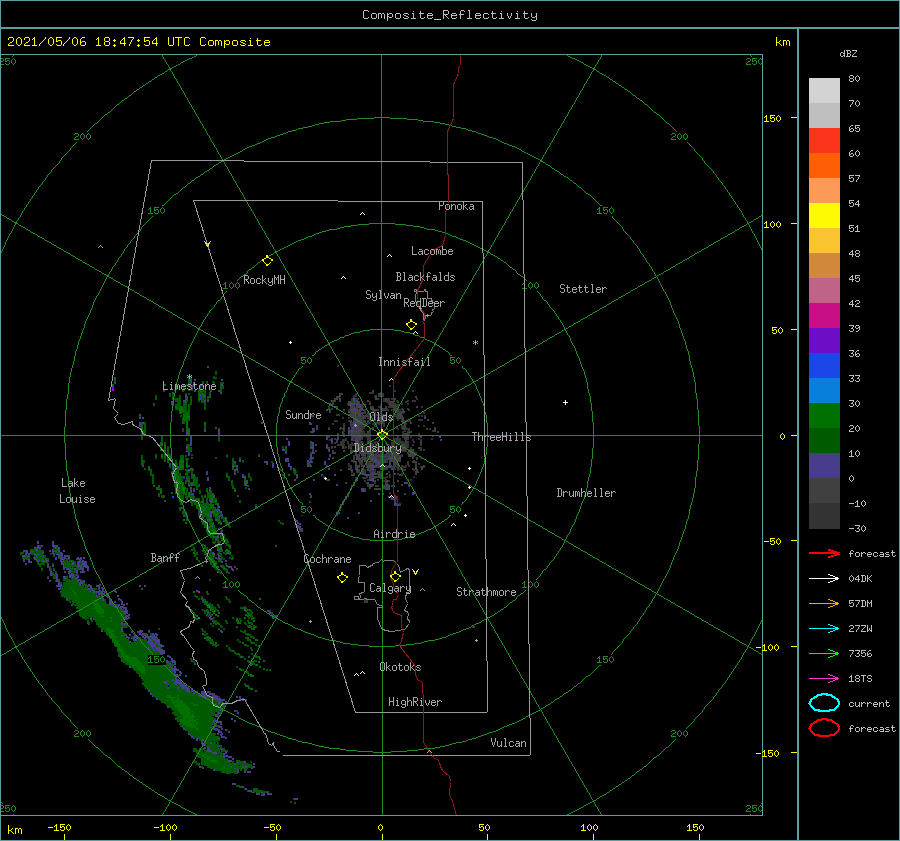The height and width of the screenshot is (841, 900).
Task: Click the 04DK legend label
Action: (x=860, y=578)
